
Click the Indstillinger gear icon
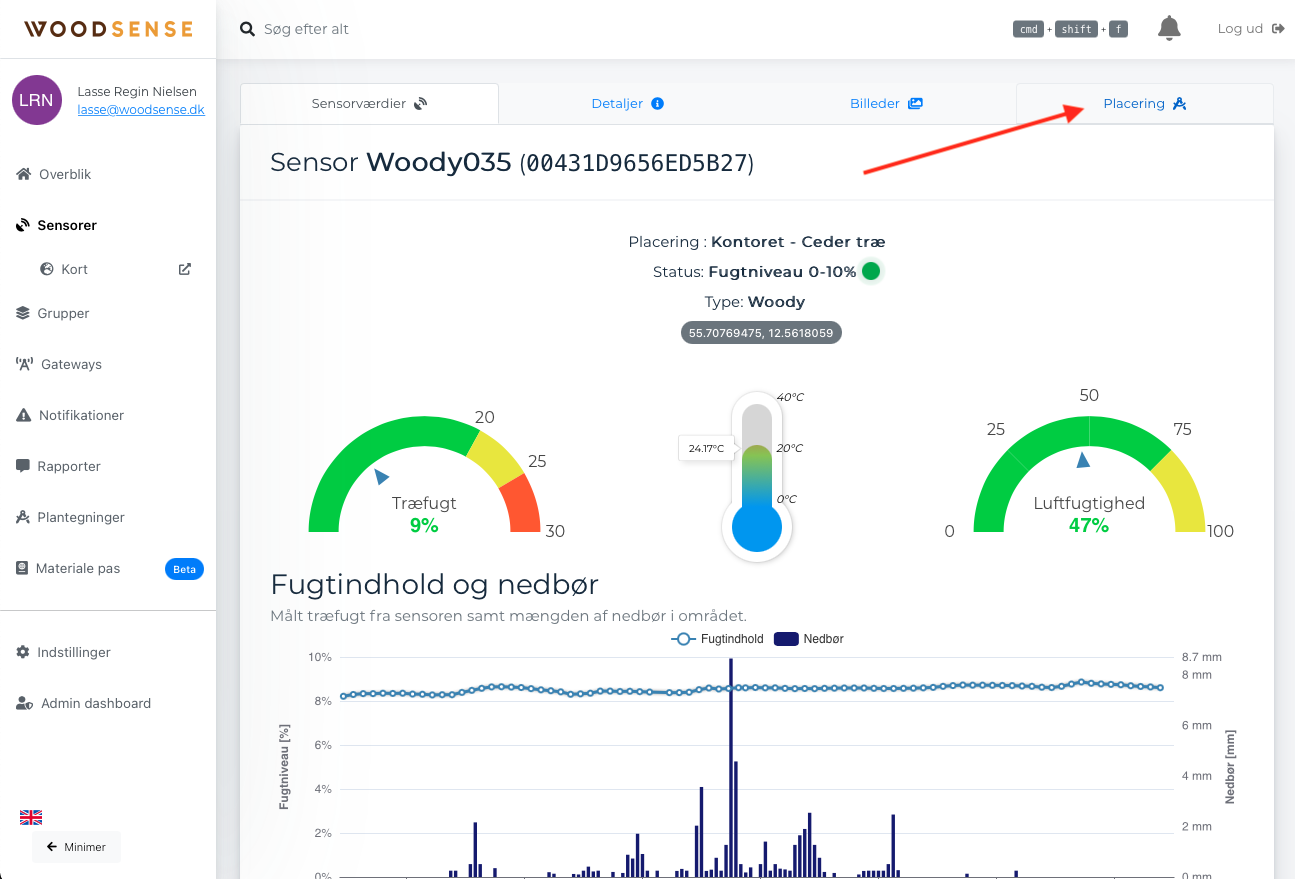pyautogui.click(x=23, y=652)
